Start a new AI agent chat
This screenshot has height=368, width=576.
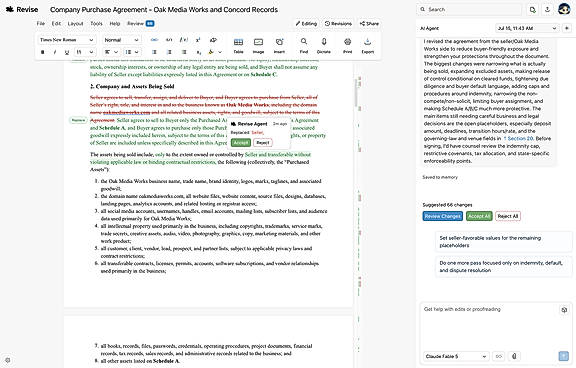tap(566, 28)
